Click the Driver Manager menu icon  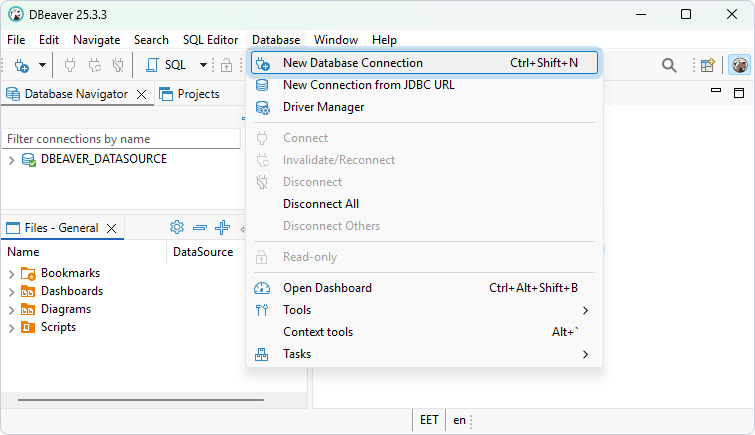pos(262,107)
